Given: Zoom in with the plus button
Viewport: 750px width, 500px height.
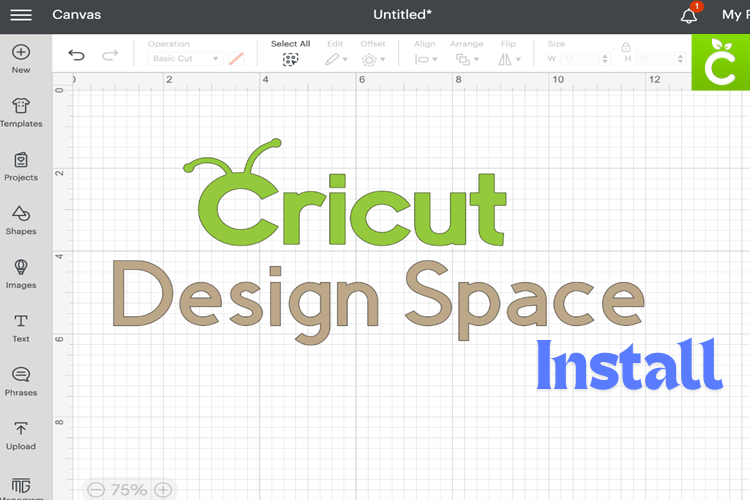Looking at the screenshot, I should tap(164, 490).
